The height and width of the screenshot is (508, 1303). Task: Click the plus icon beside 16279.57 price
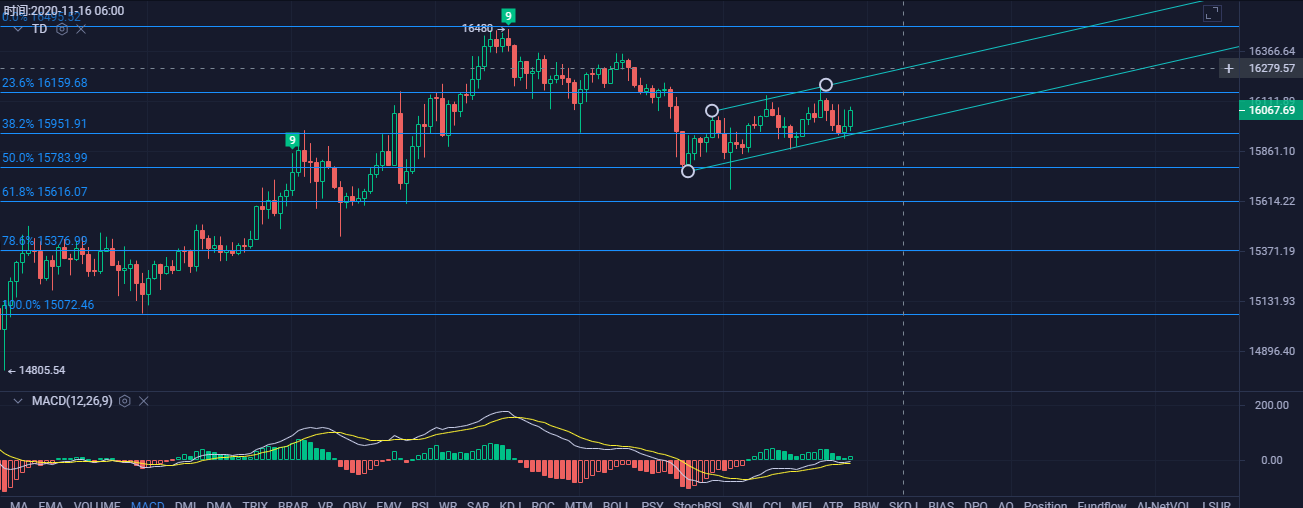(1228, 68)
